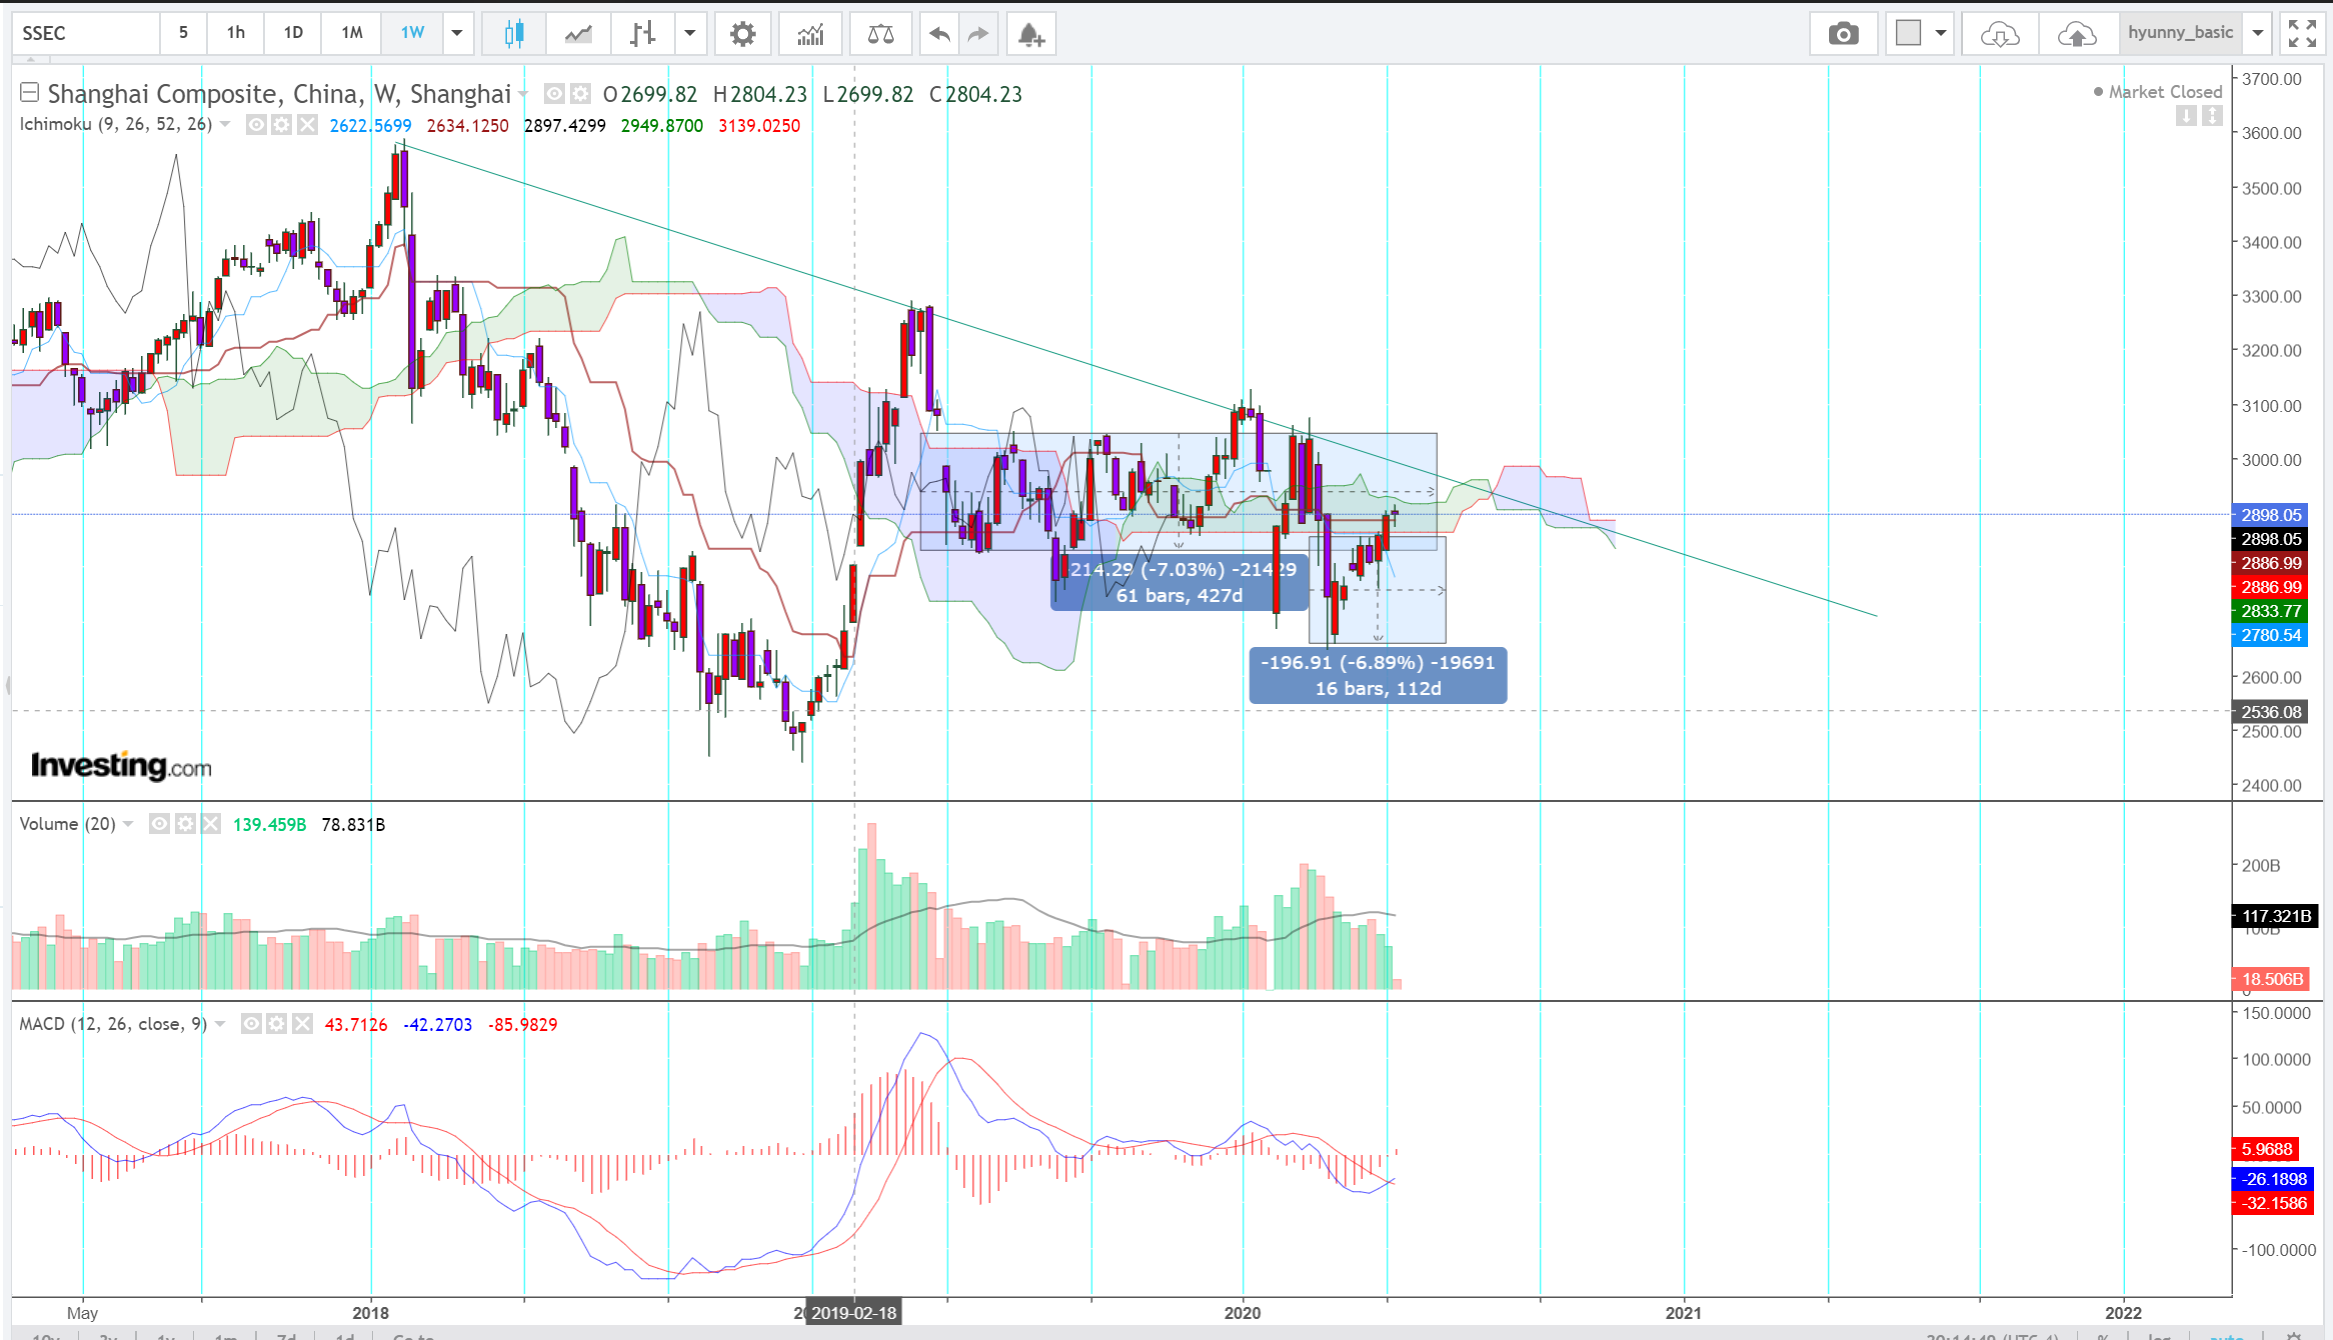
Task: Toggle visibility of the Volume indicator
Action: (x=159, y=824)
